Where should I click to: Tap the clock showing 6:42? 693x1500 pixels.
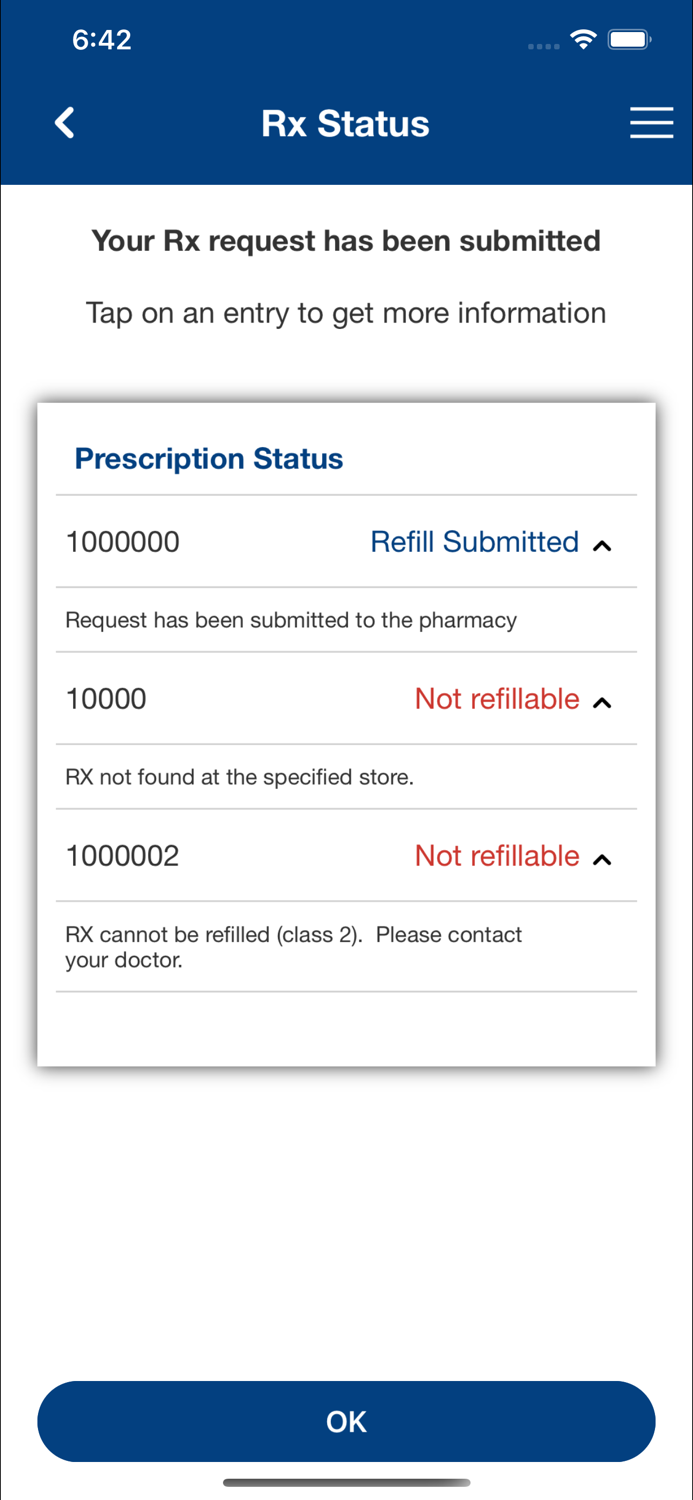tap(101, 39)
